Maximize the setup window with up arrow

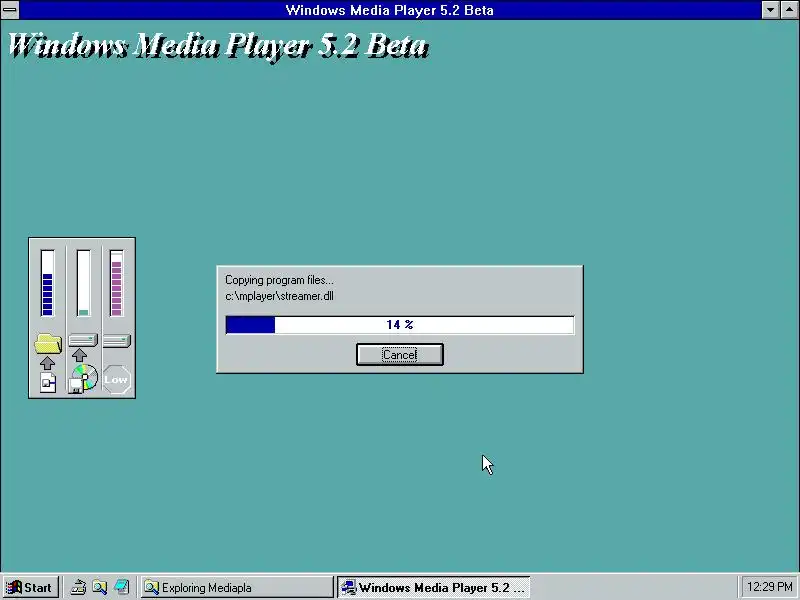789,10
